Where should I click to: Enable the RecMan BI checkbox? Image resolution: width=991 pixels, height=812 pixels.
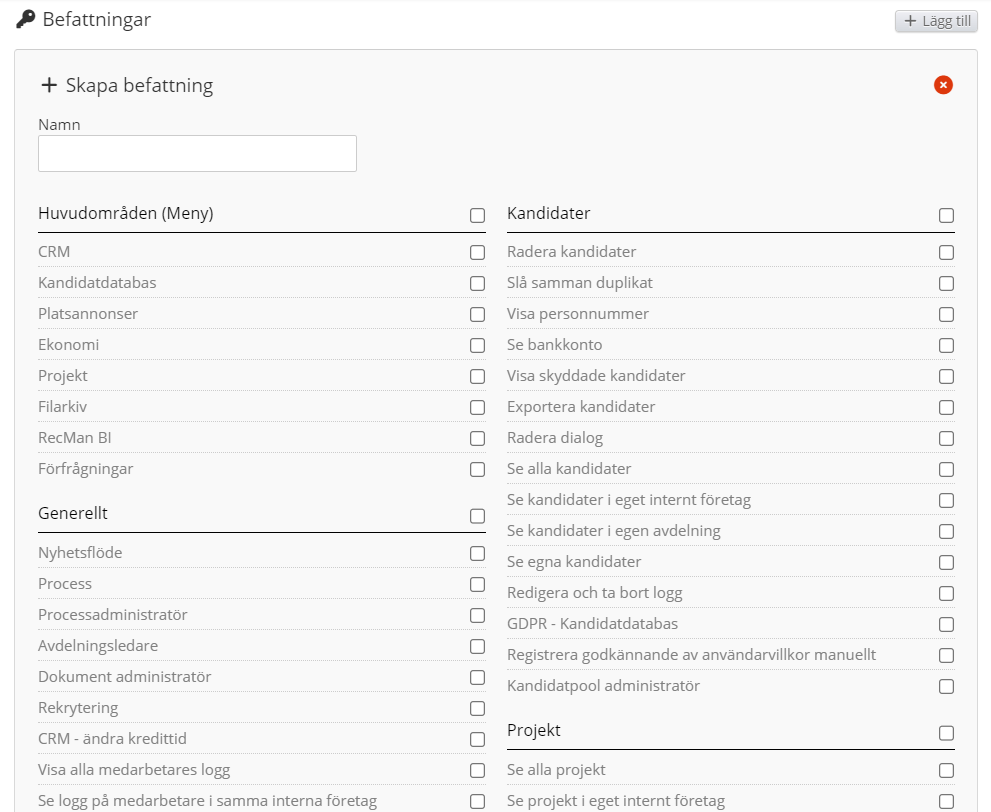point(477,439)
